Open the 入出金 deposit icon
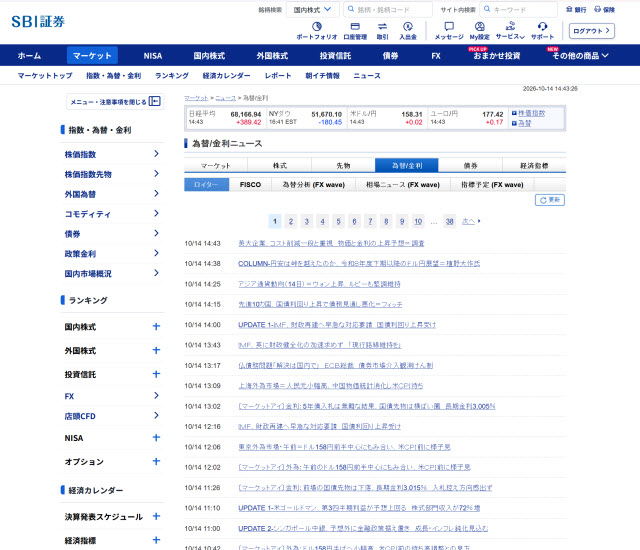This screenshot has height=550, width=640. pyautogui.click(x=408, y=31)
